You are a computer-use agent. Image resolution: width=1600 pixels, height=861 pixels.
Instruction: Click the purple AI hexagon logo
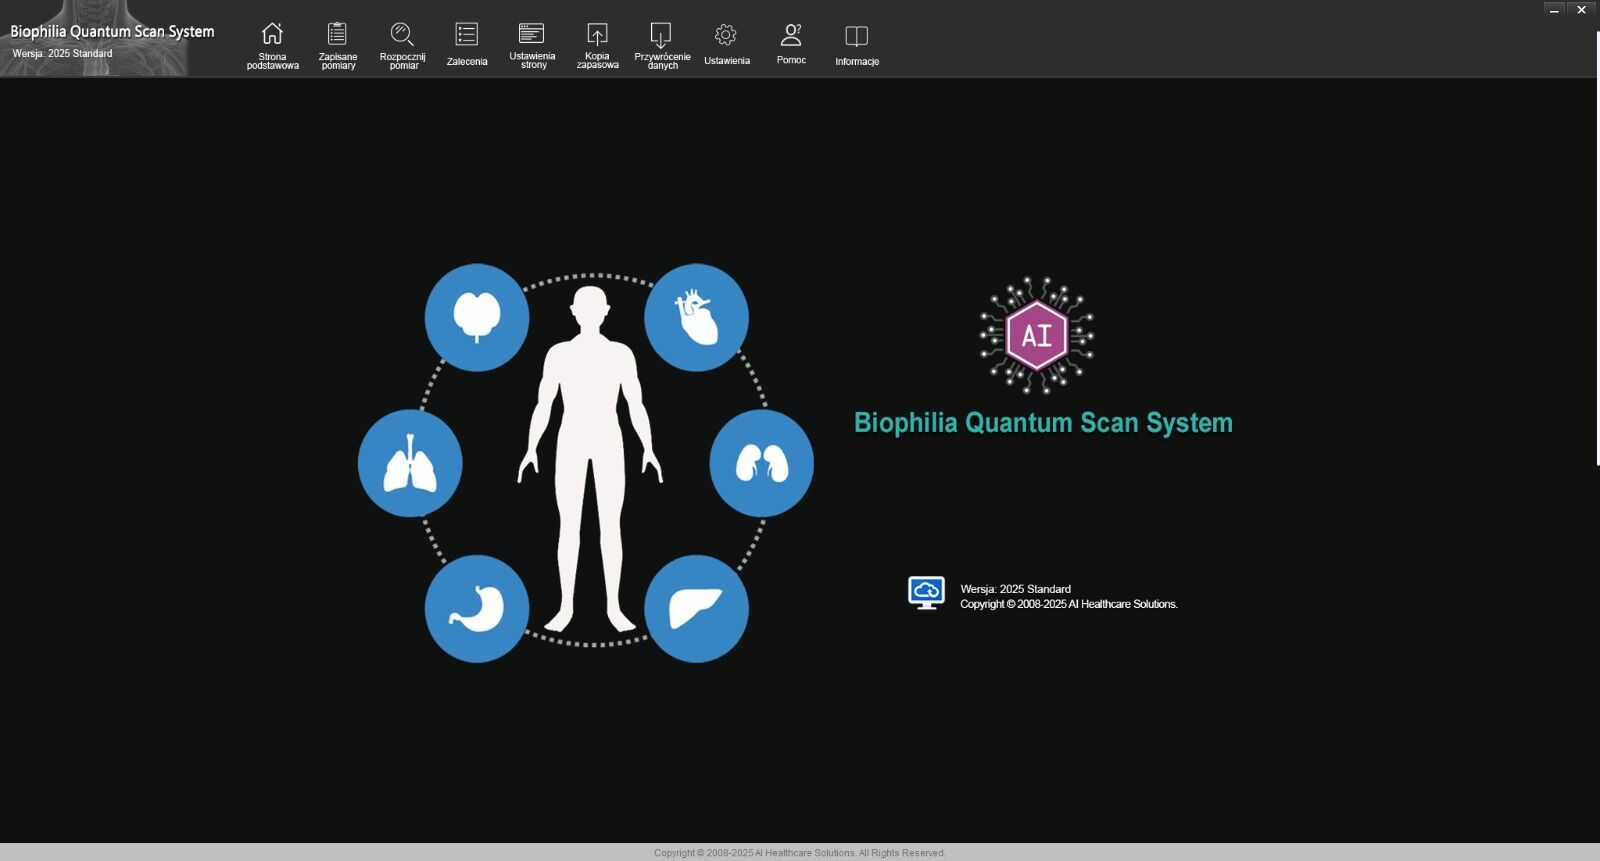tap(1036, 335)
